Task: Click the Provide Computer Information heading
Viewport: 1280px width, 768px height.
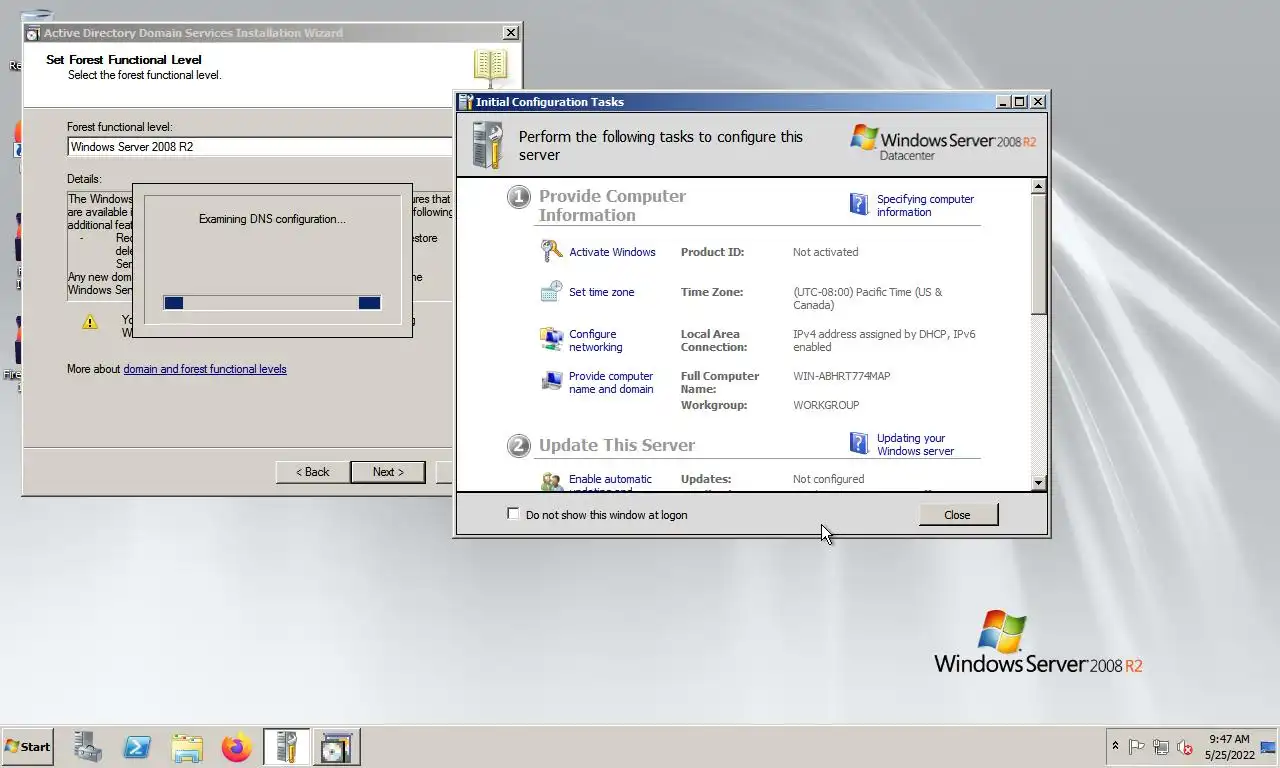Action: (612, 205)
